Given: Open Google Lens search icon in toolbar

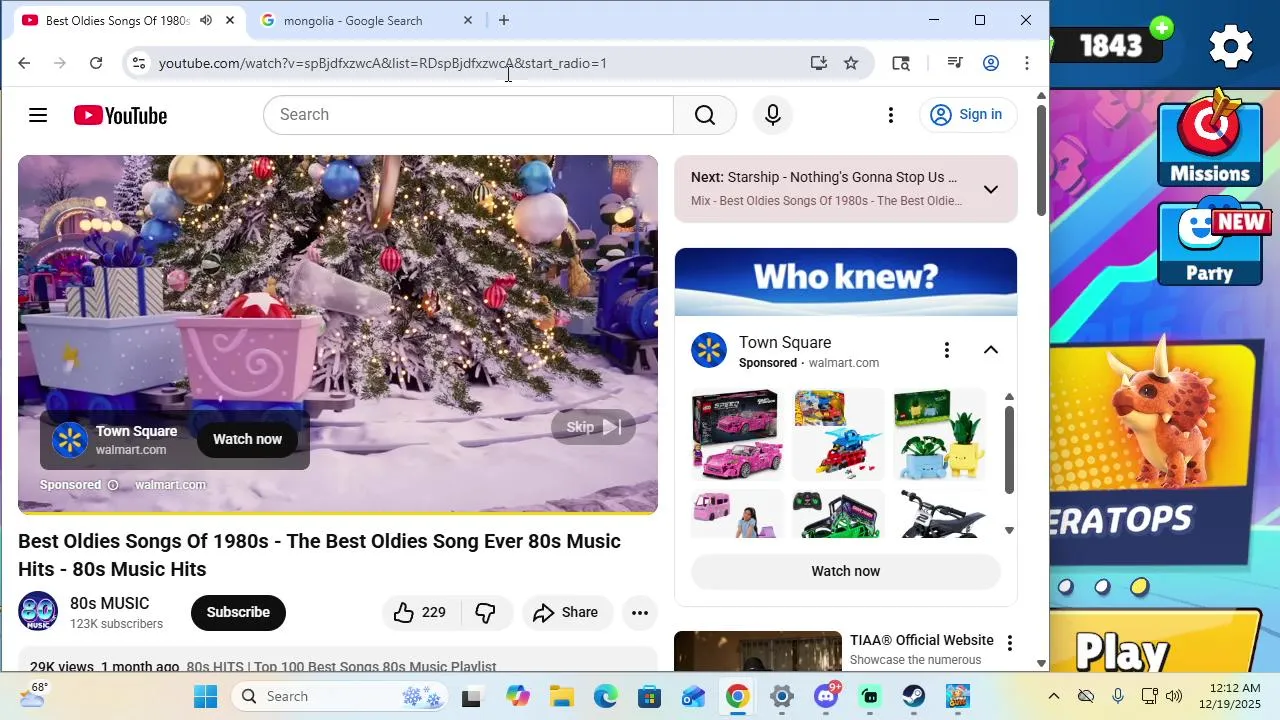Looking at the screenshot, I should point(901,63).
